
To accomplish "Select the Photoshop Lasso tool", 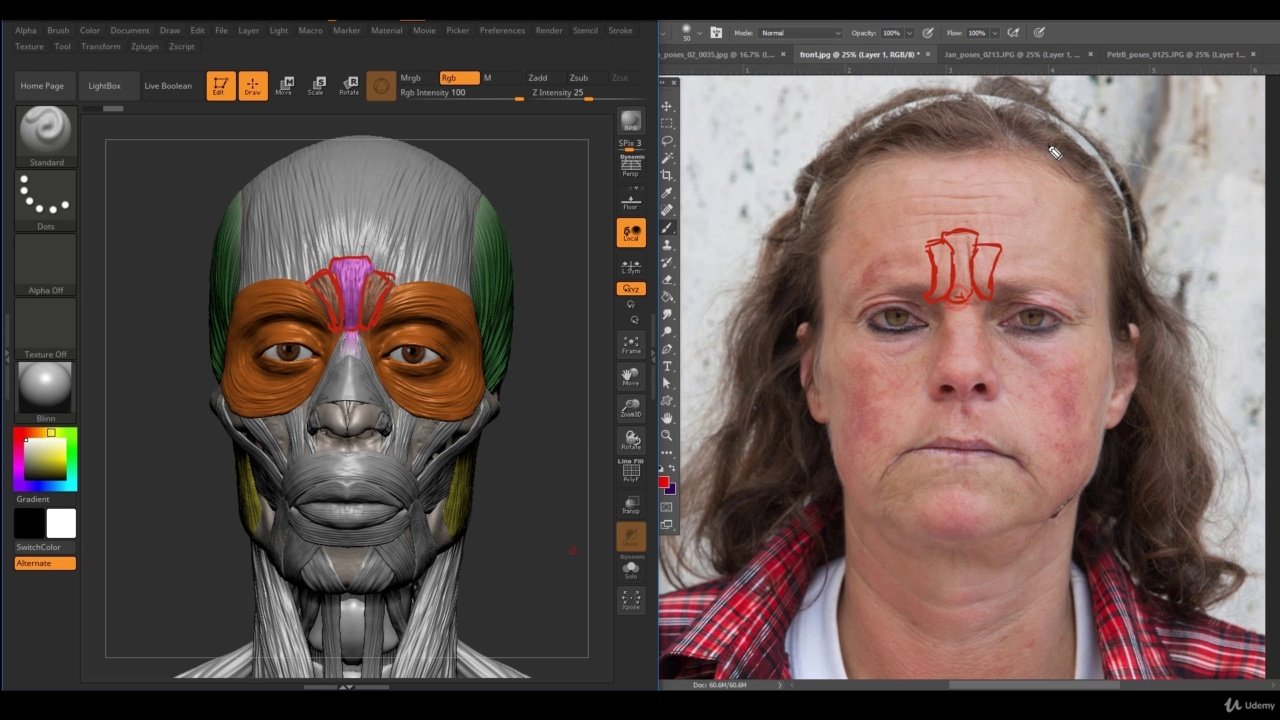I will tap(667, 141).
